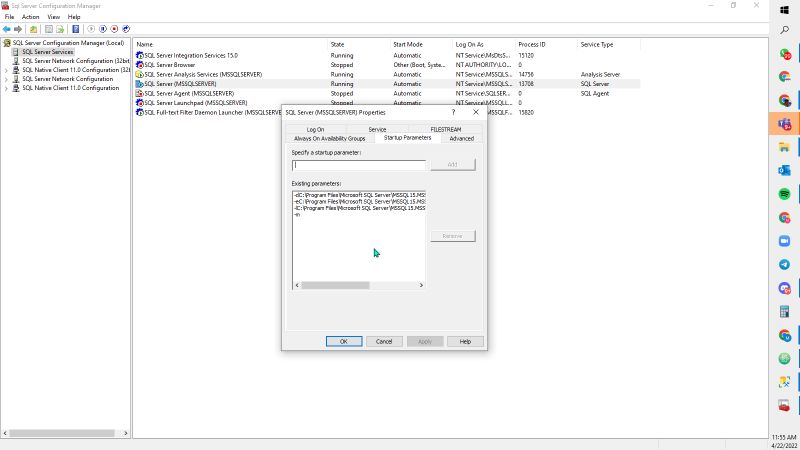Click the Full-text Filter Daemon Launcher icon
This screenshot has height=450, width=800.
pos(139,112)
